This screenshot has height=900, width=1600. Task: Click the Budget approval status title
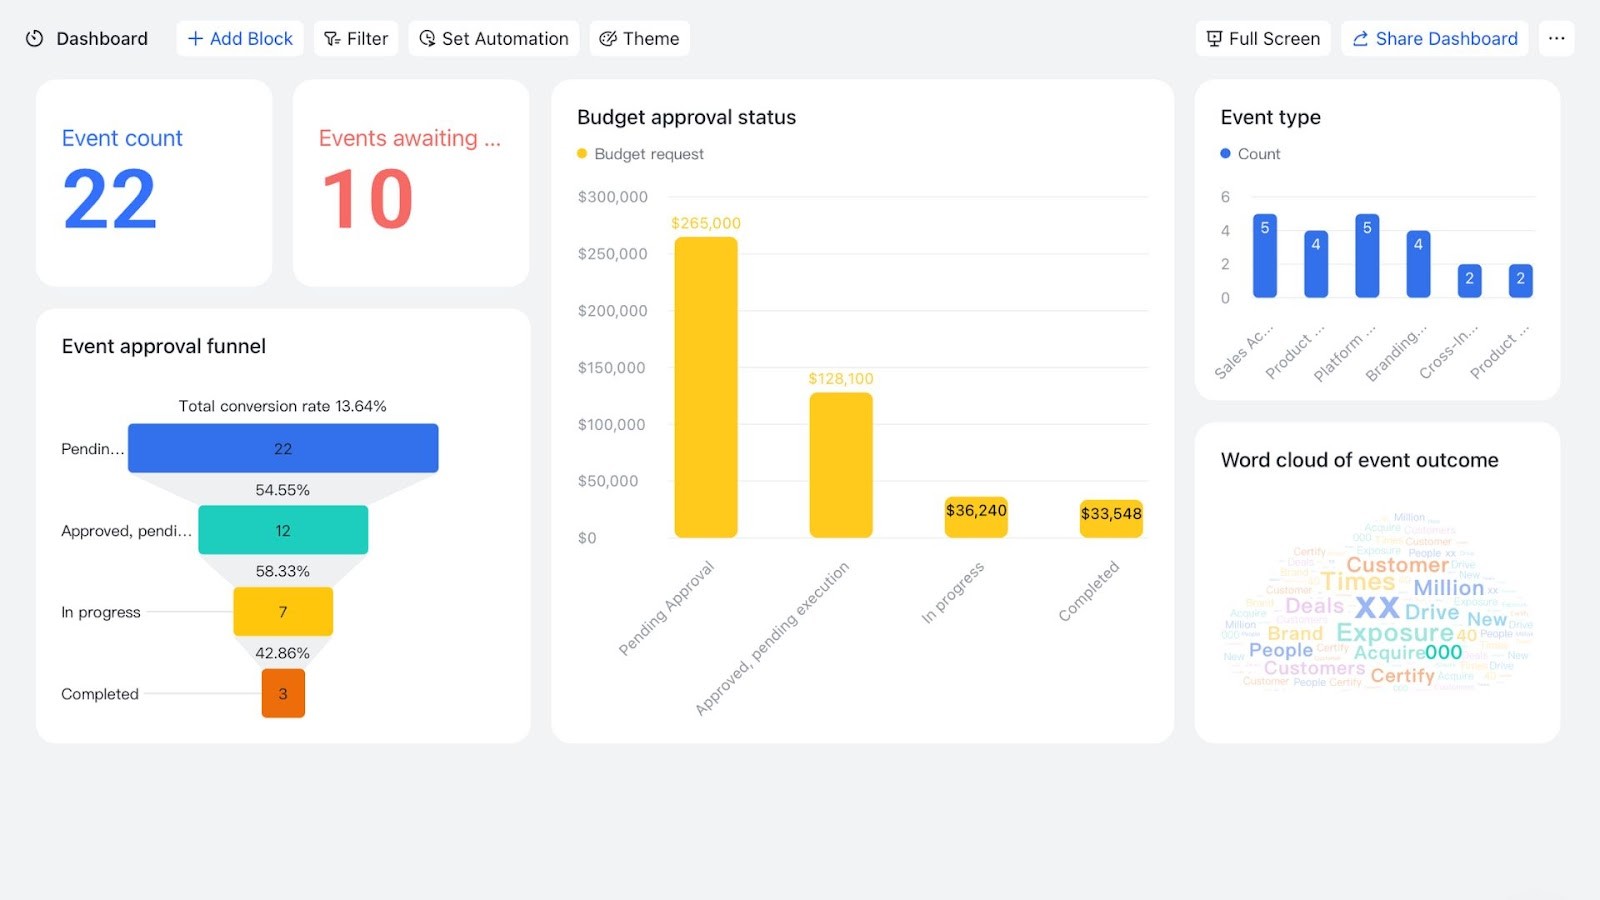click(x=687, y=117)
